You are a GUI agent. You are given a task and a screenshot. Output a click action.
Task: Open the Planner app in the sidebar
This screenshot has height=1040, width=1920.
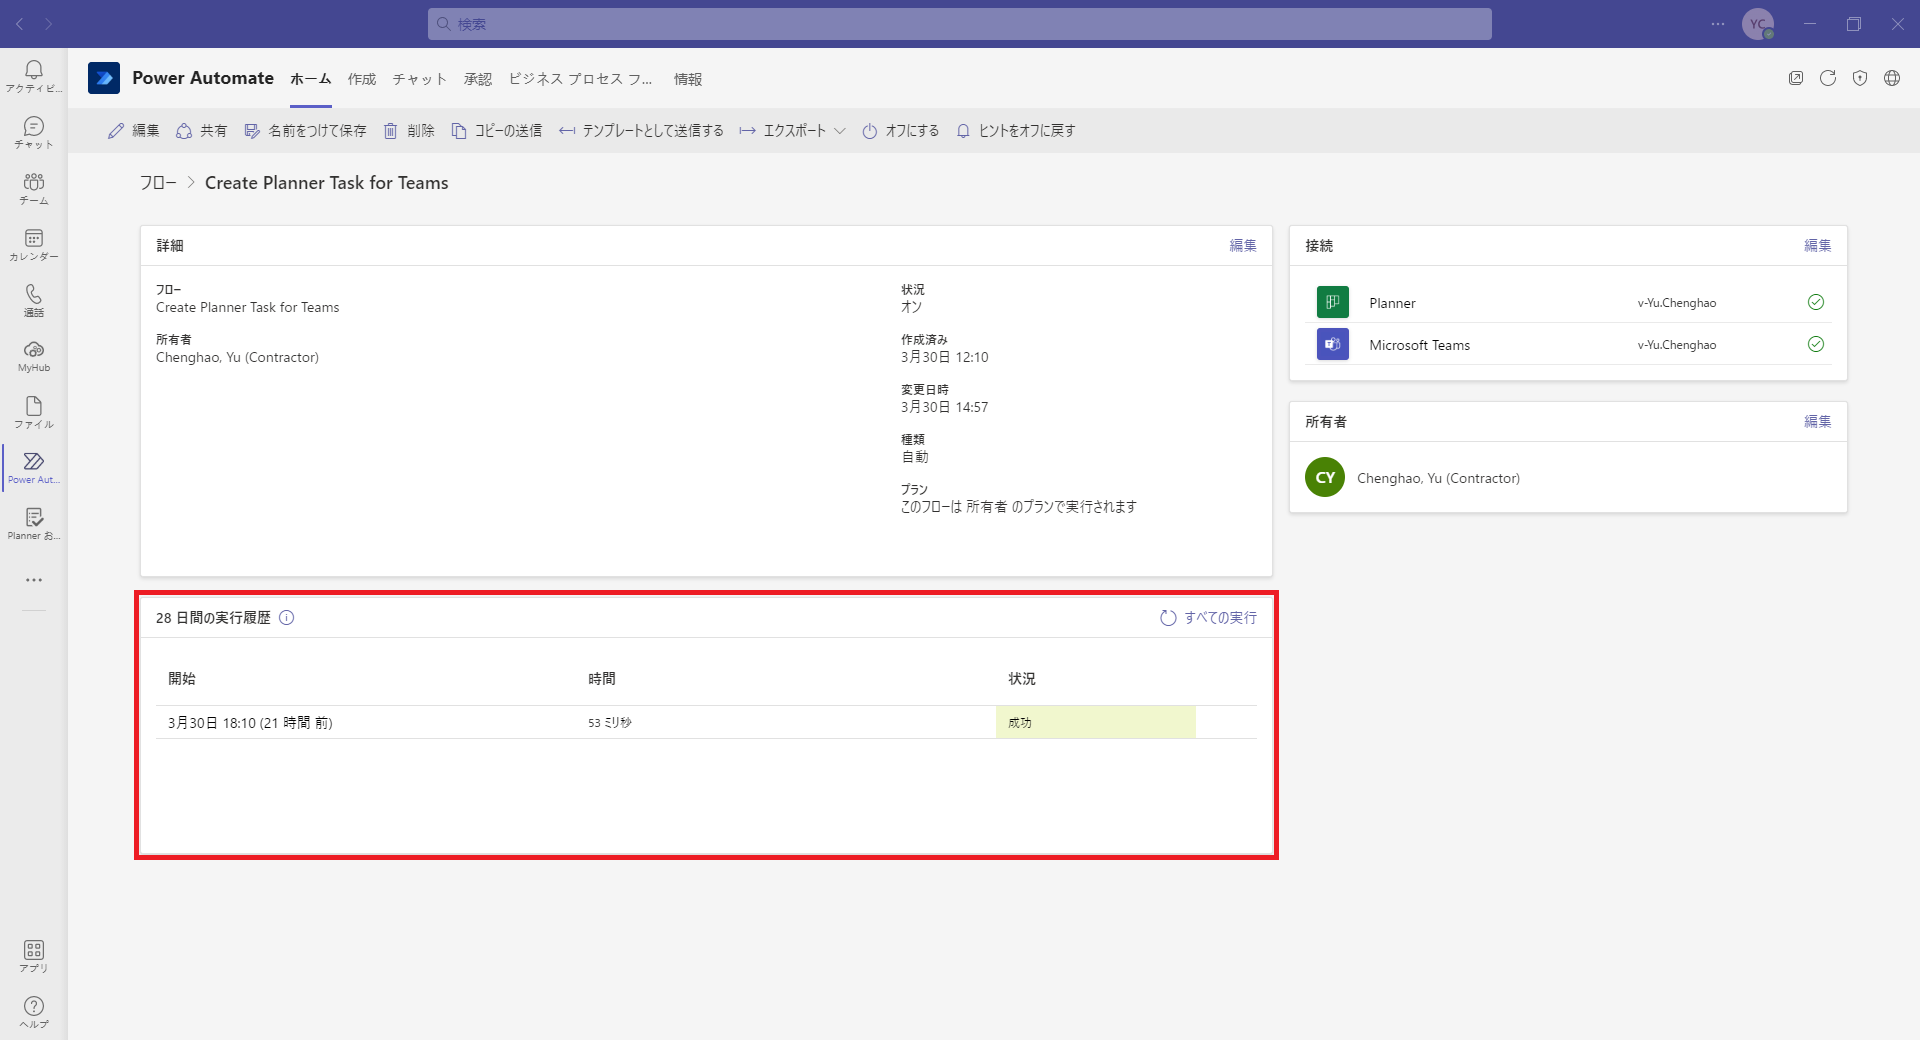tap(33, 522)
